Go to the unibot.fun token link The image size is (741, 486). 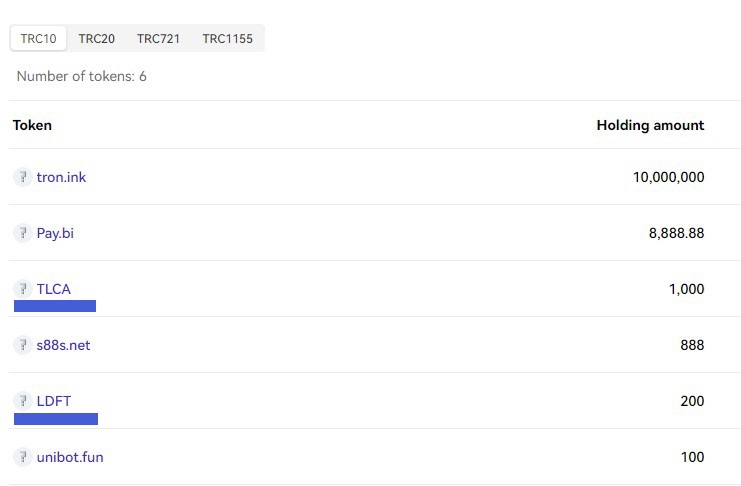[70, 457]
